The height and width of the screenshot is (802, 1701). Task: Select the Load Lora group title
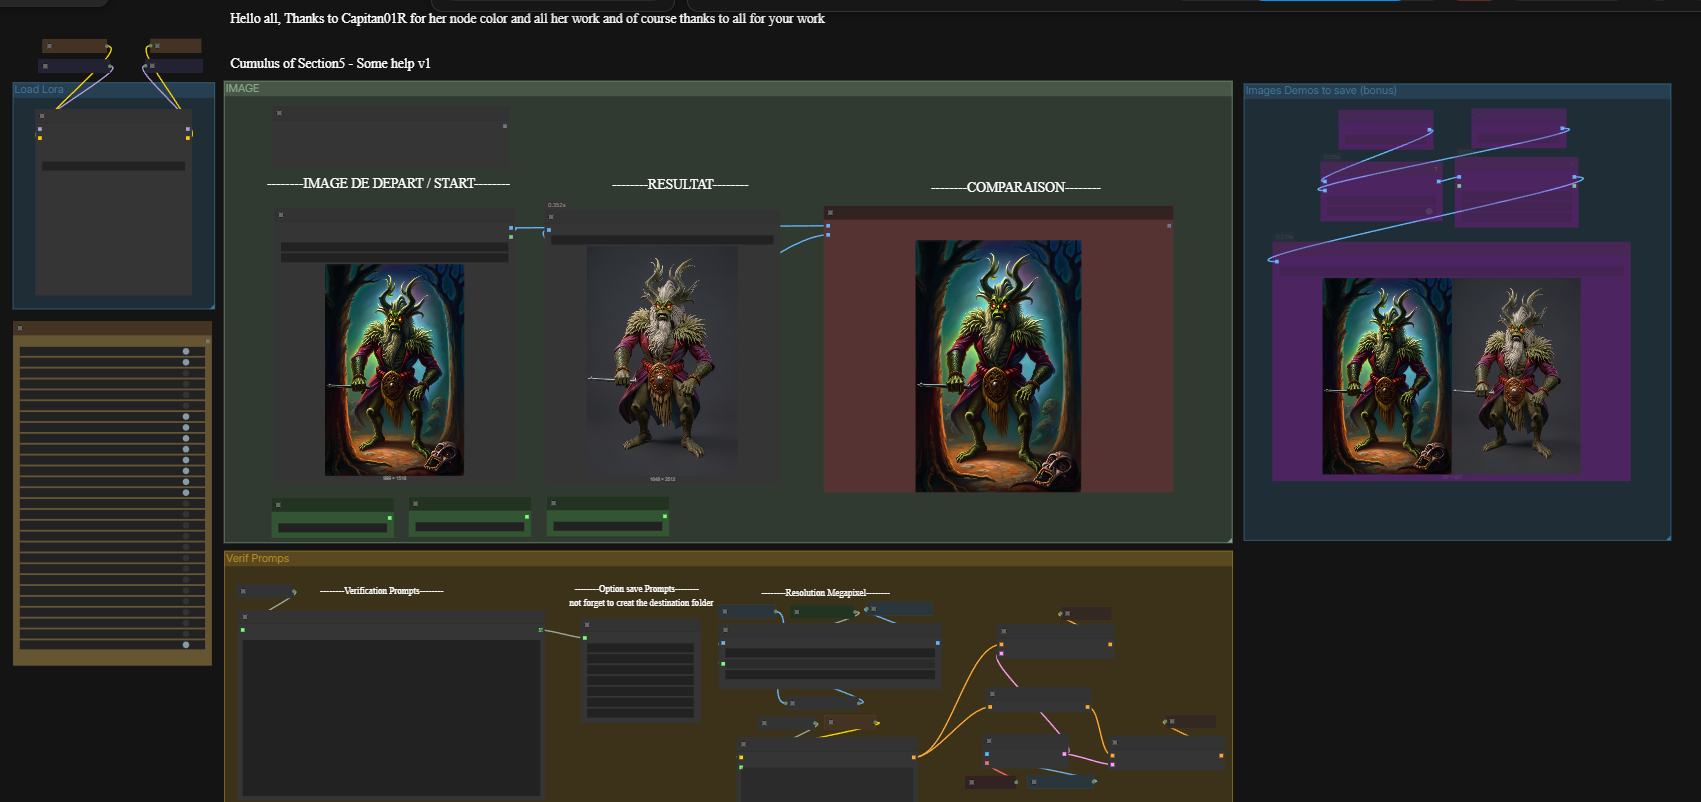[39, 89]
